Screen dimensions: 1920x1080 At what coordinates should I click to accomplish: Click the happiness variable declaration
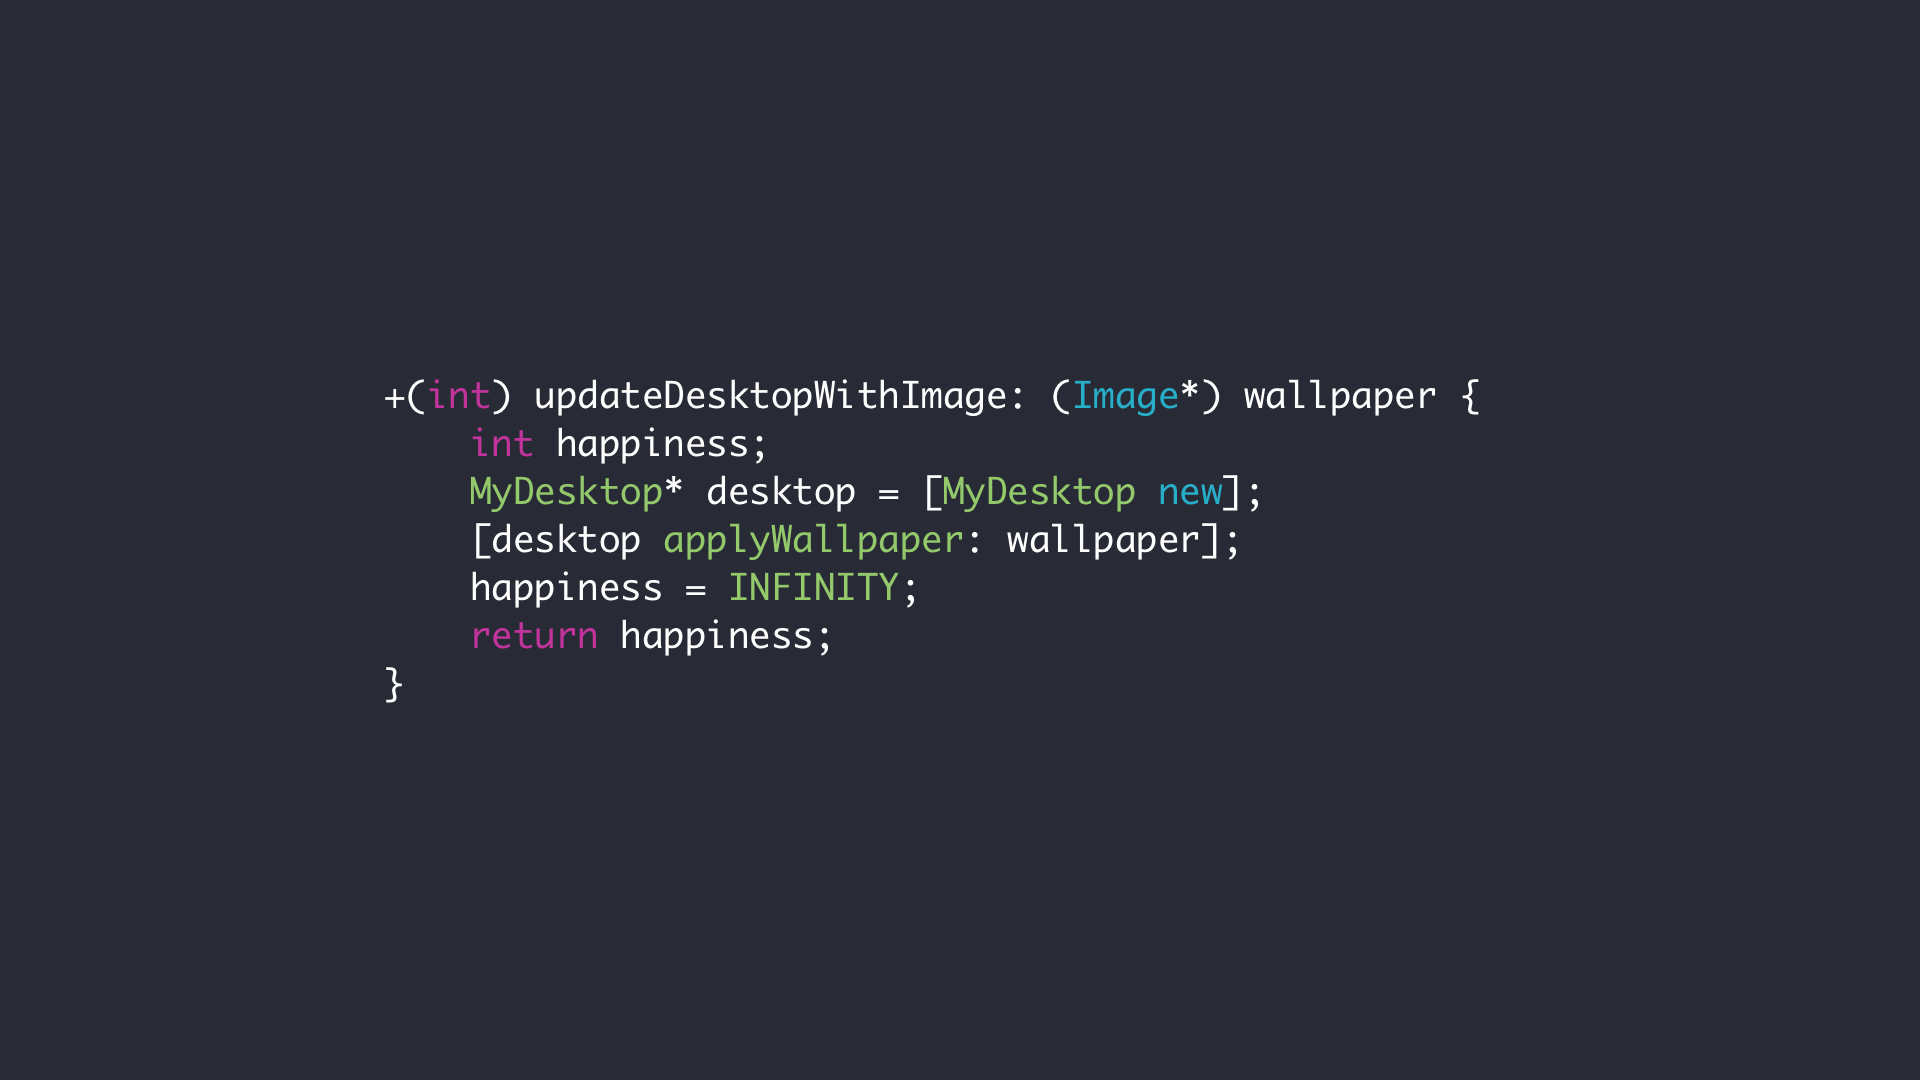click(640, 443)
